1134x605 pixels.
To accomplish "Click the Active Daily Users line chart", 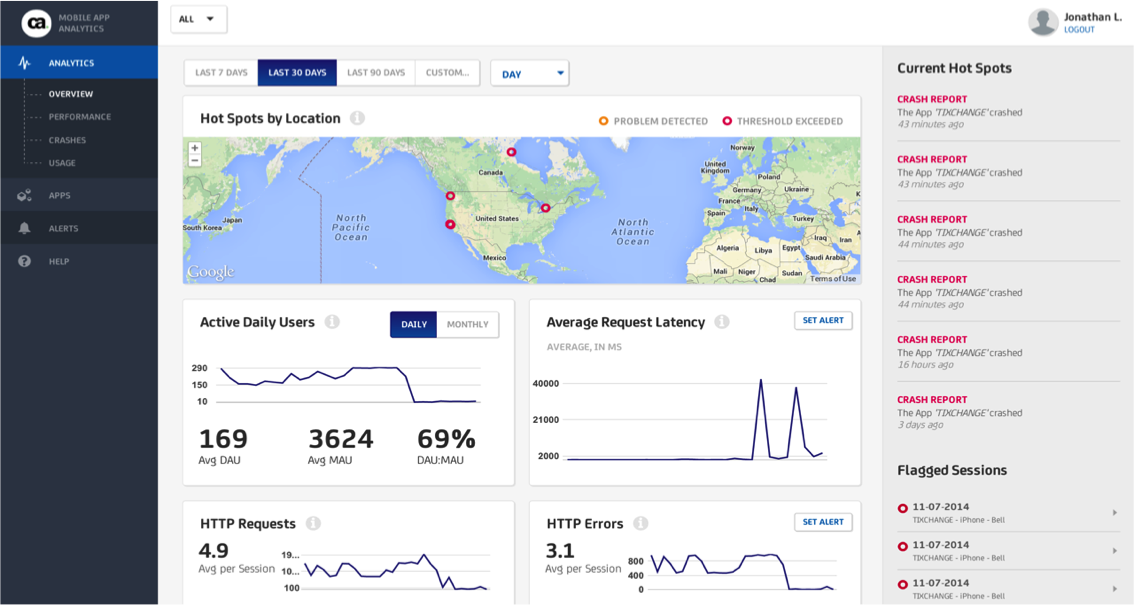I will pyautogui.click(x=348, y=385).
